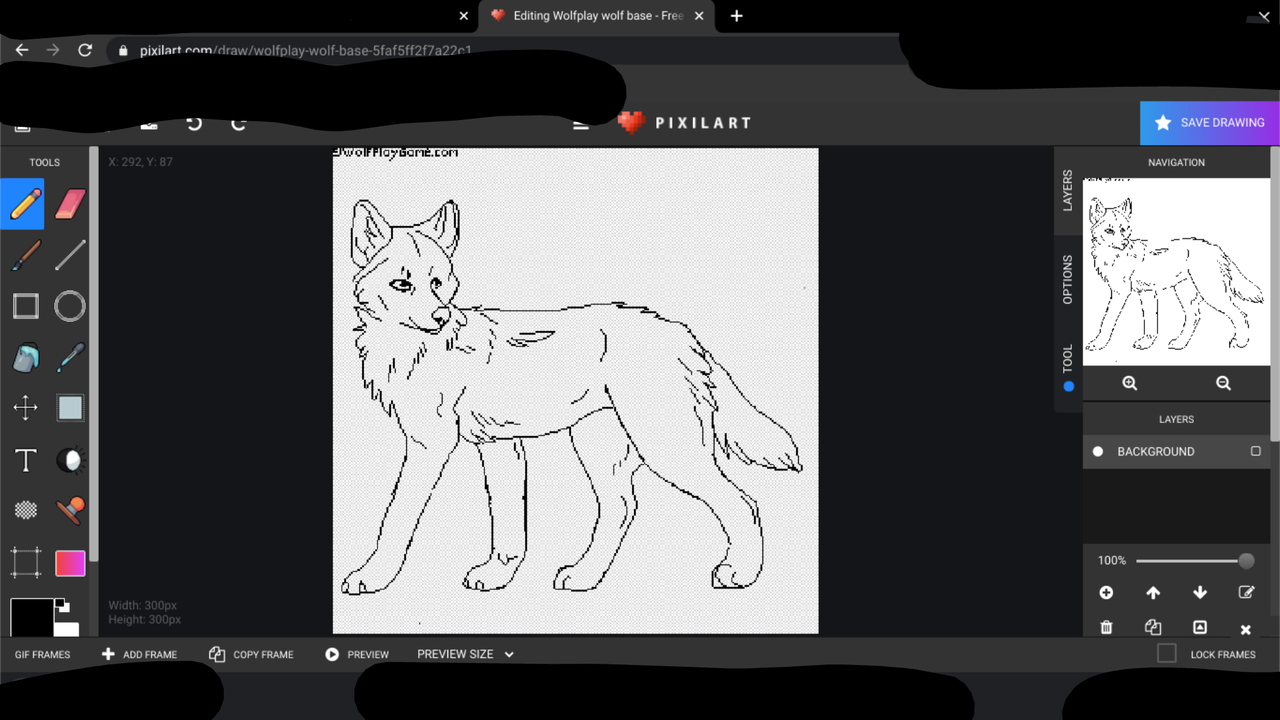Click the Preview play button
1280x720 pixels.
pos(357,654)
